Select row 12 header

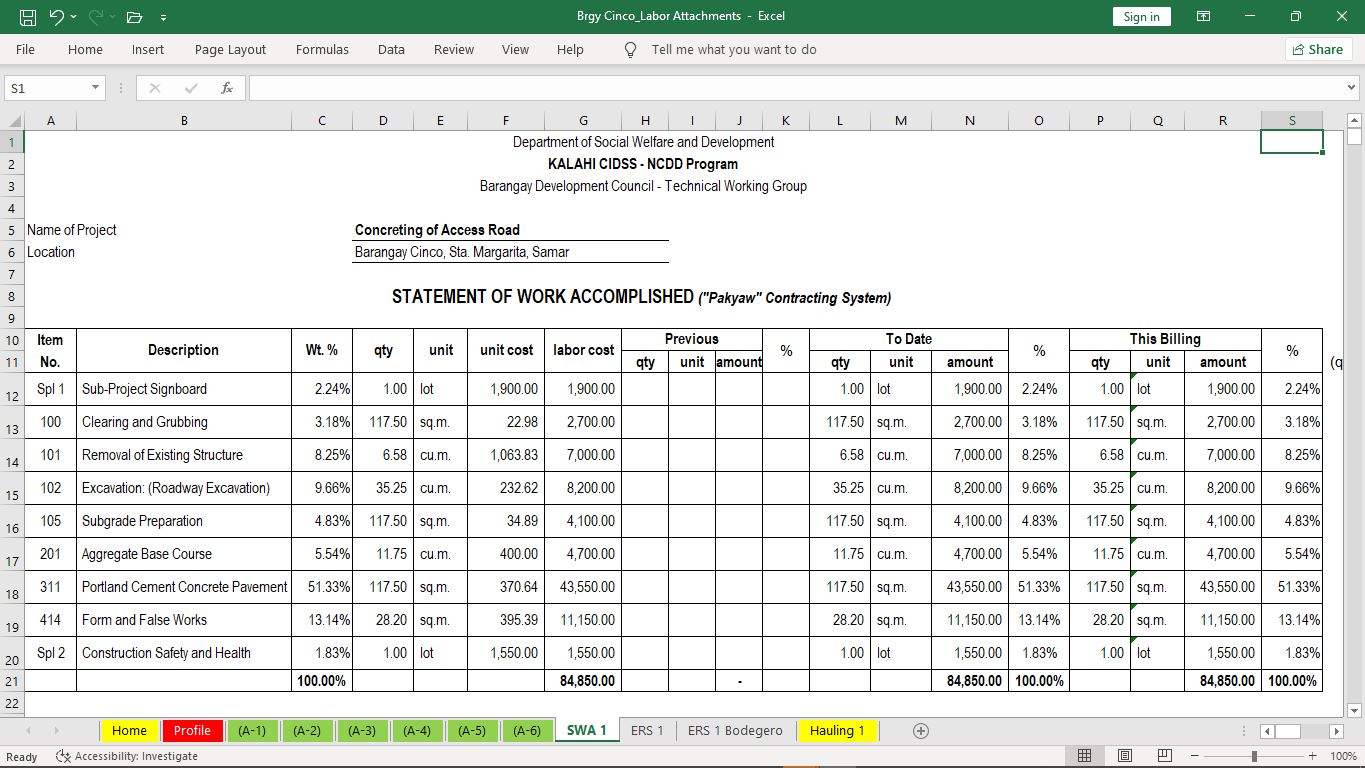tap(12, 389)
